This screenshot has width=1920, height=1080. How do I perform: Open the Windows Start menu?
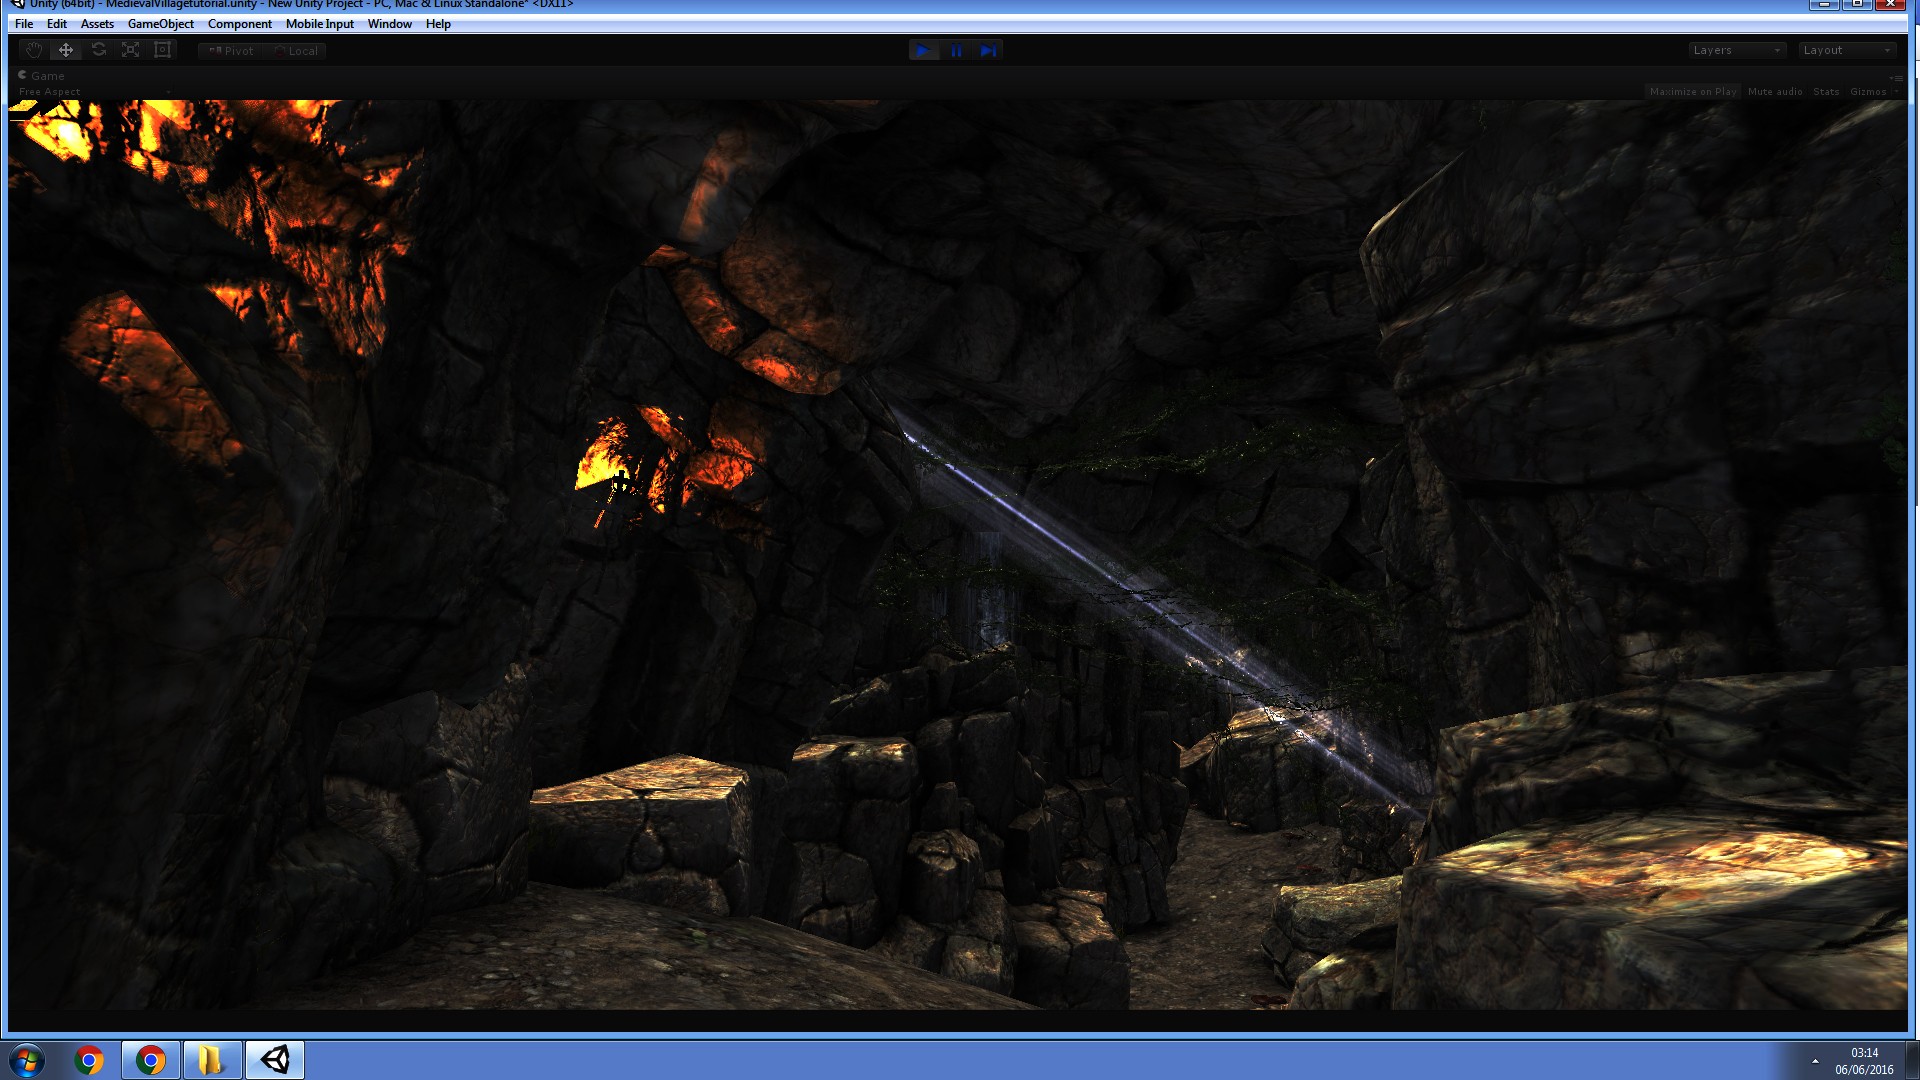pyautogui.click(x=27, y=1060)
